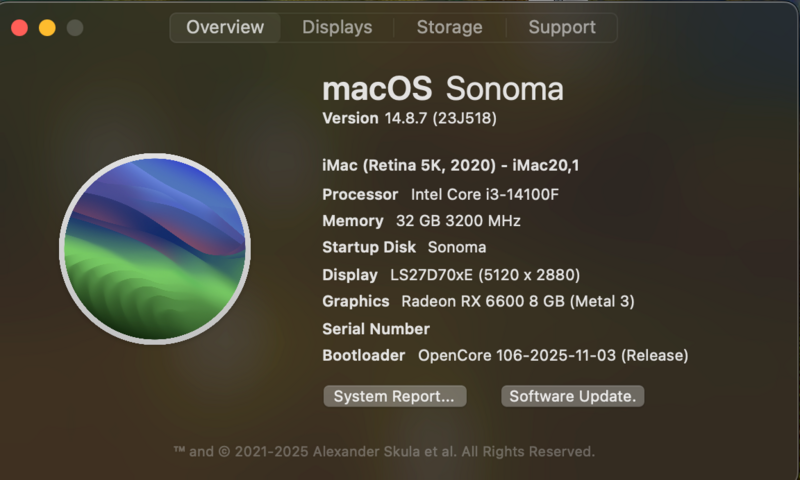
Task: Click the LS27D70xE display entry
Action: tap(485, 275)
